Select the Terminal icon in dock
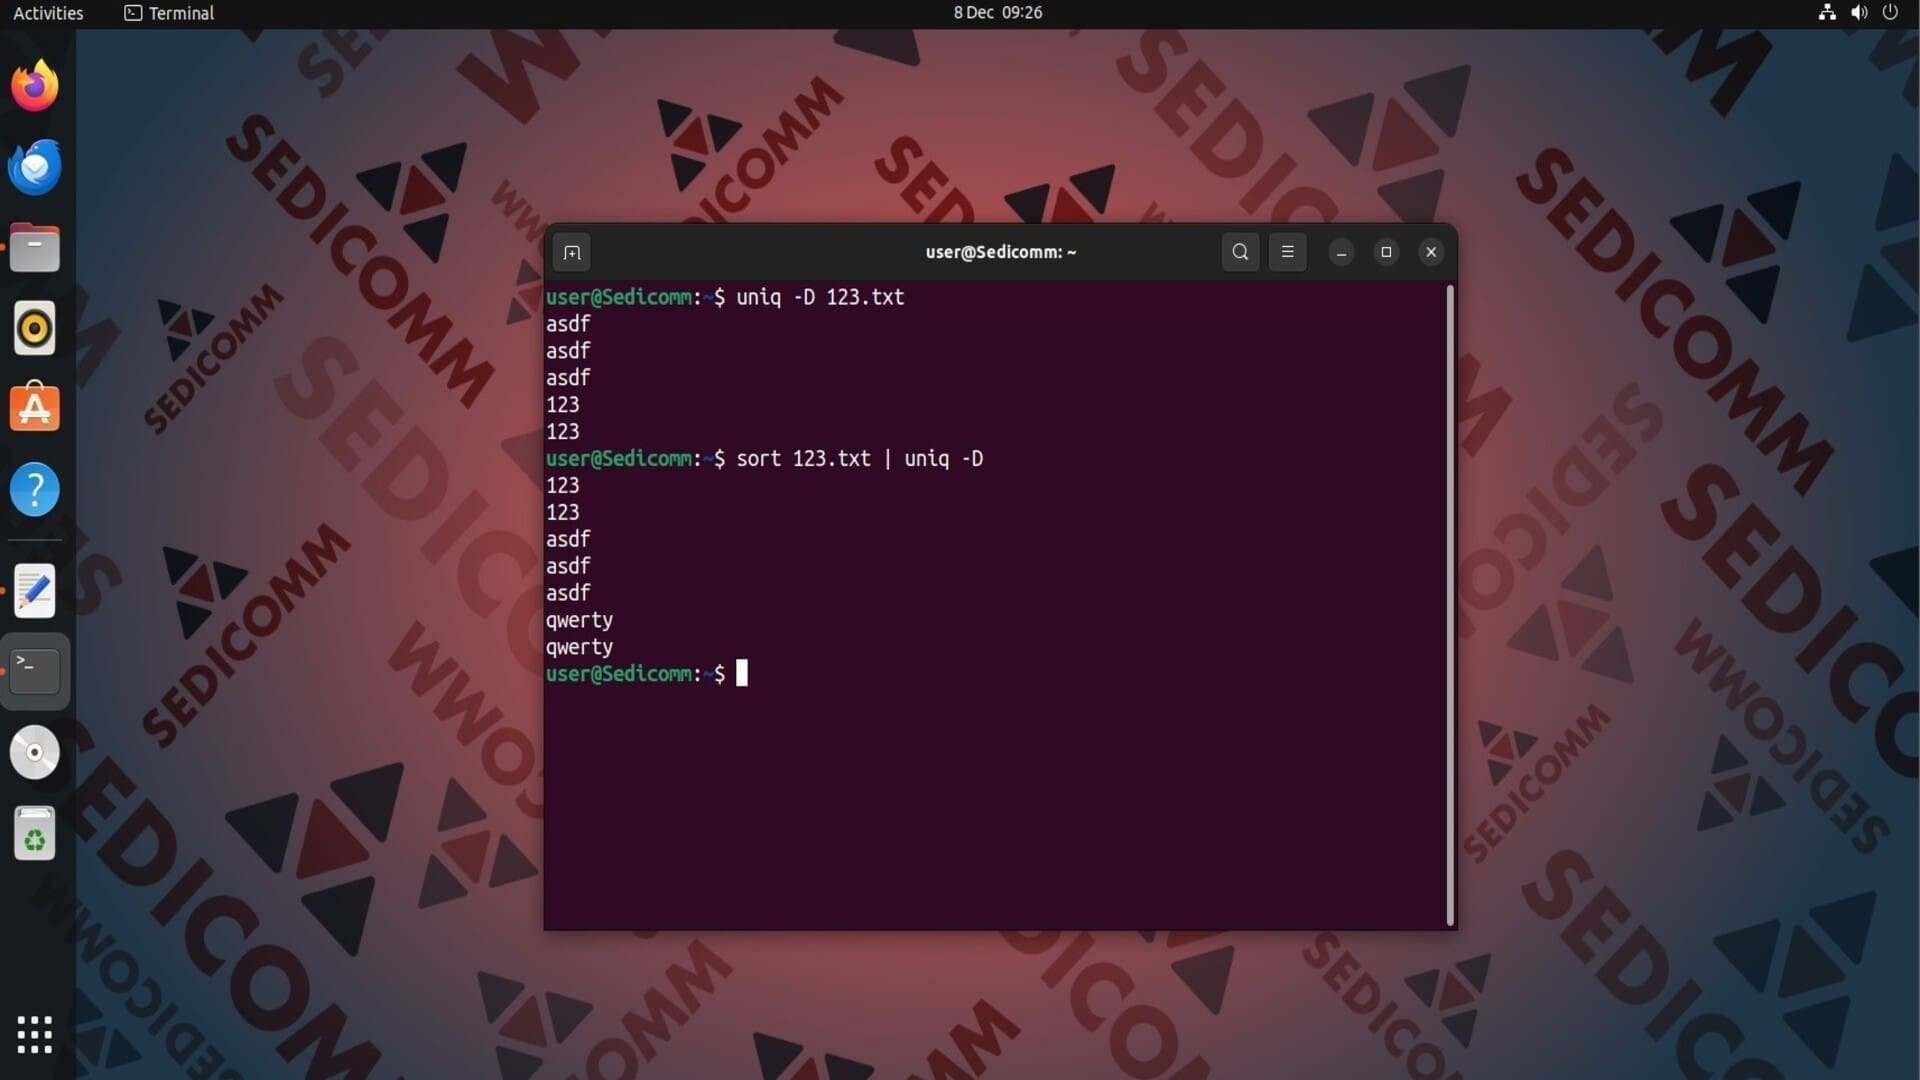The height and width of the screenshot is (1080, 1920). coord(35,671)
